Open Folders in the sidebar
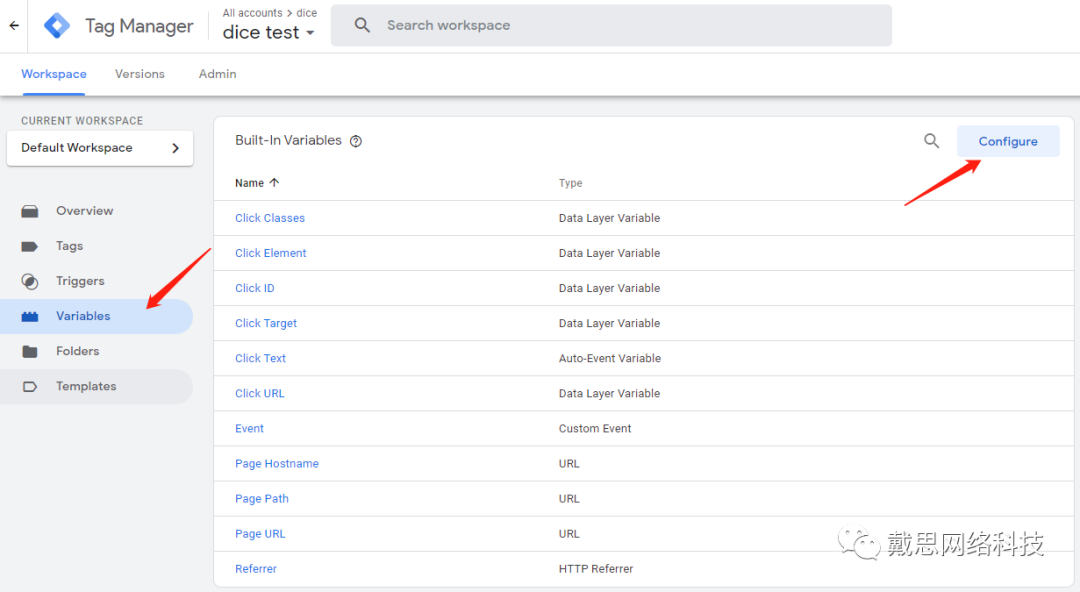The image size is (1080, 592). coord(77,351)
